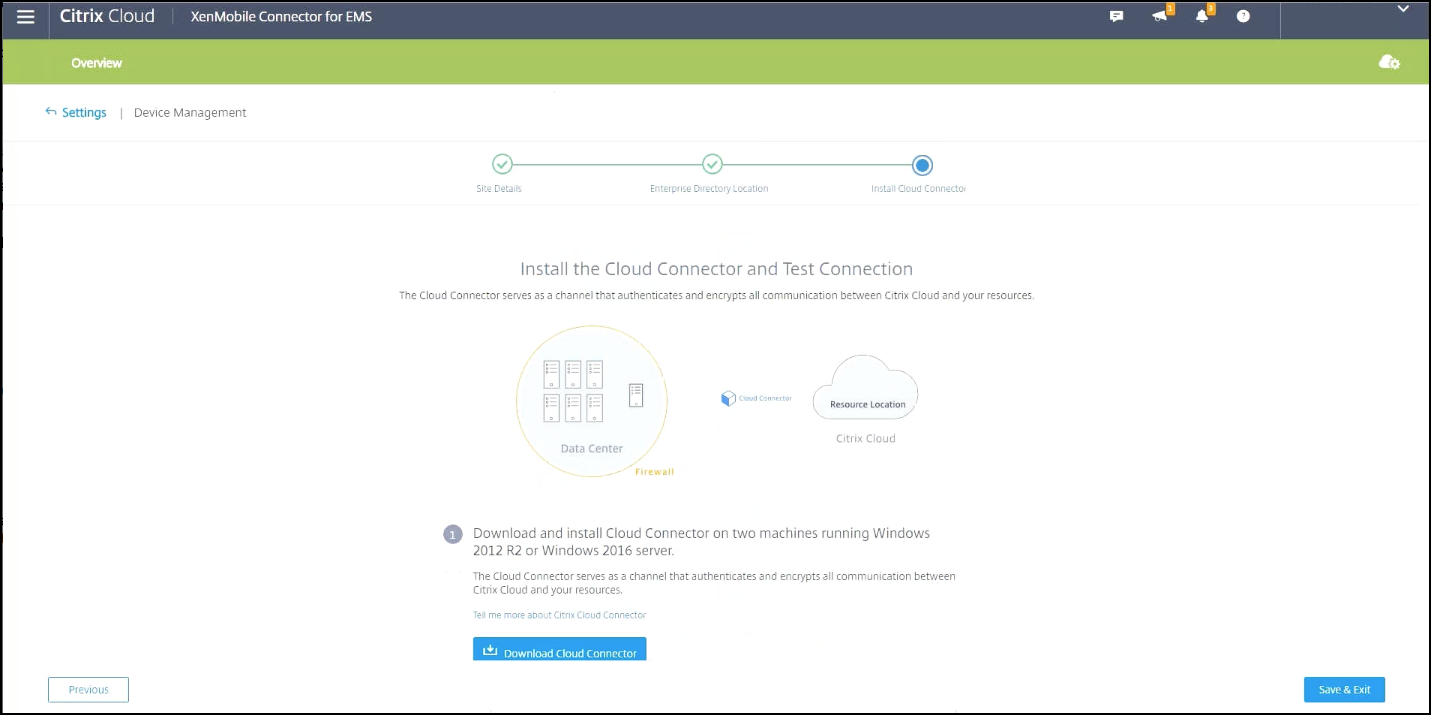The height and width of the screenshot is (715, 1431).
Task: Go to the Site Details step
Action: click(502, 165)
